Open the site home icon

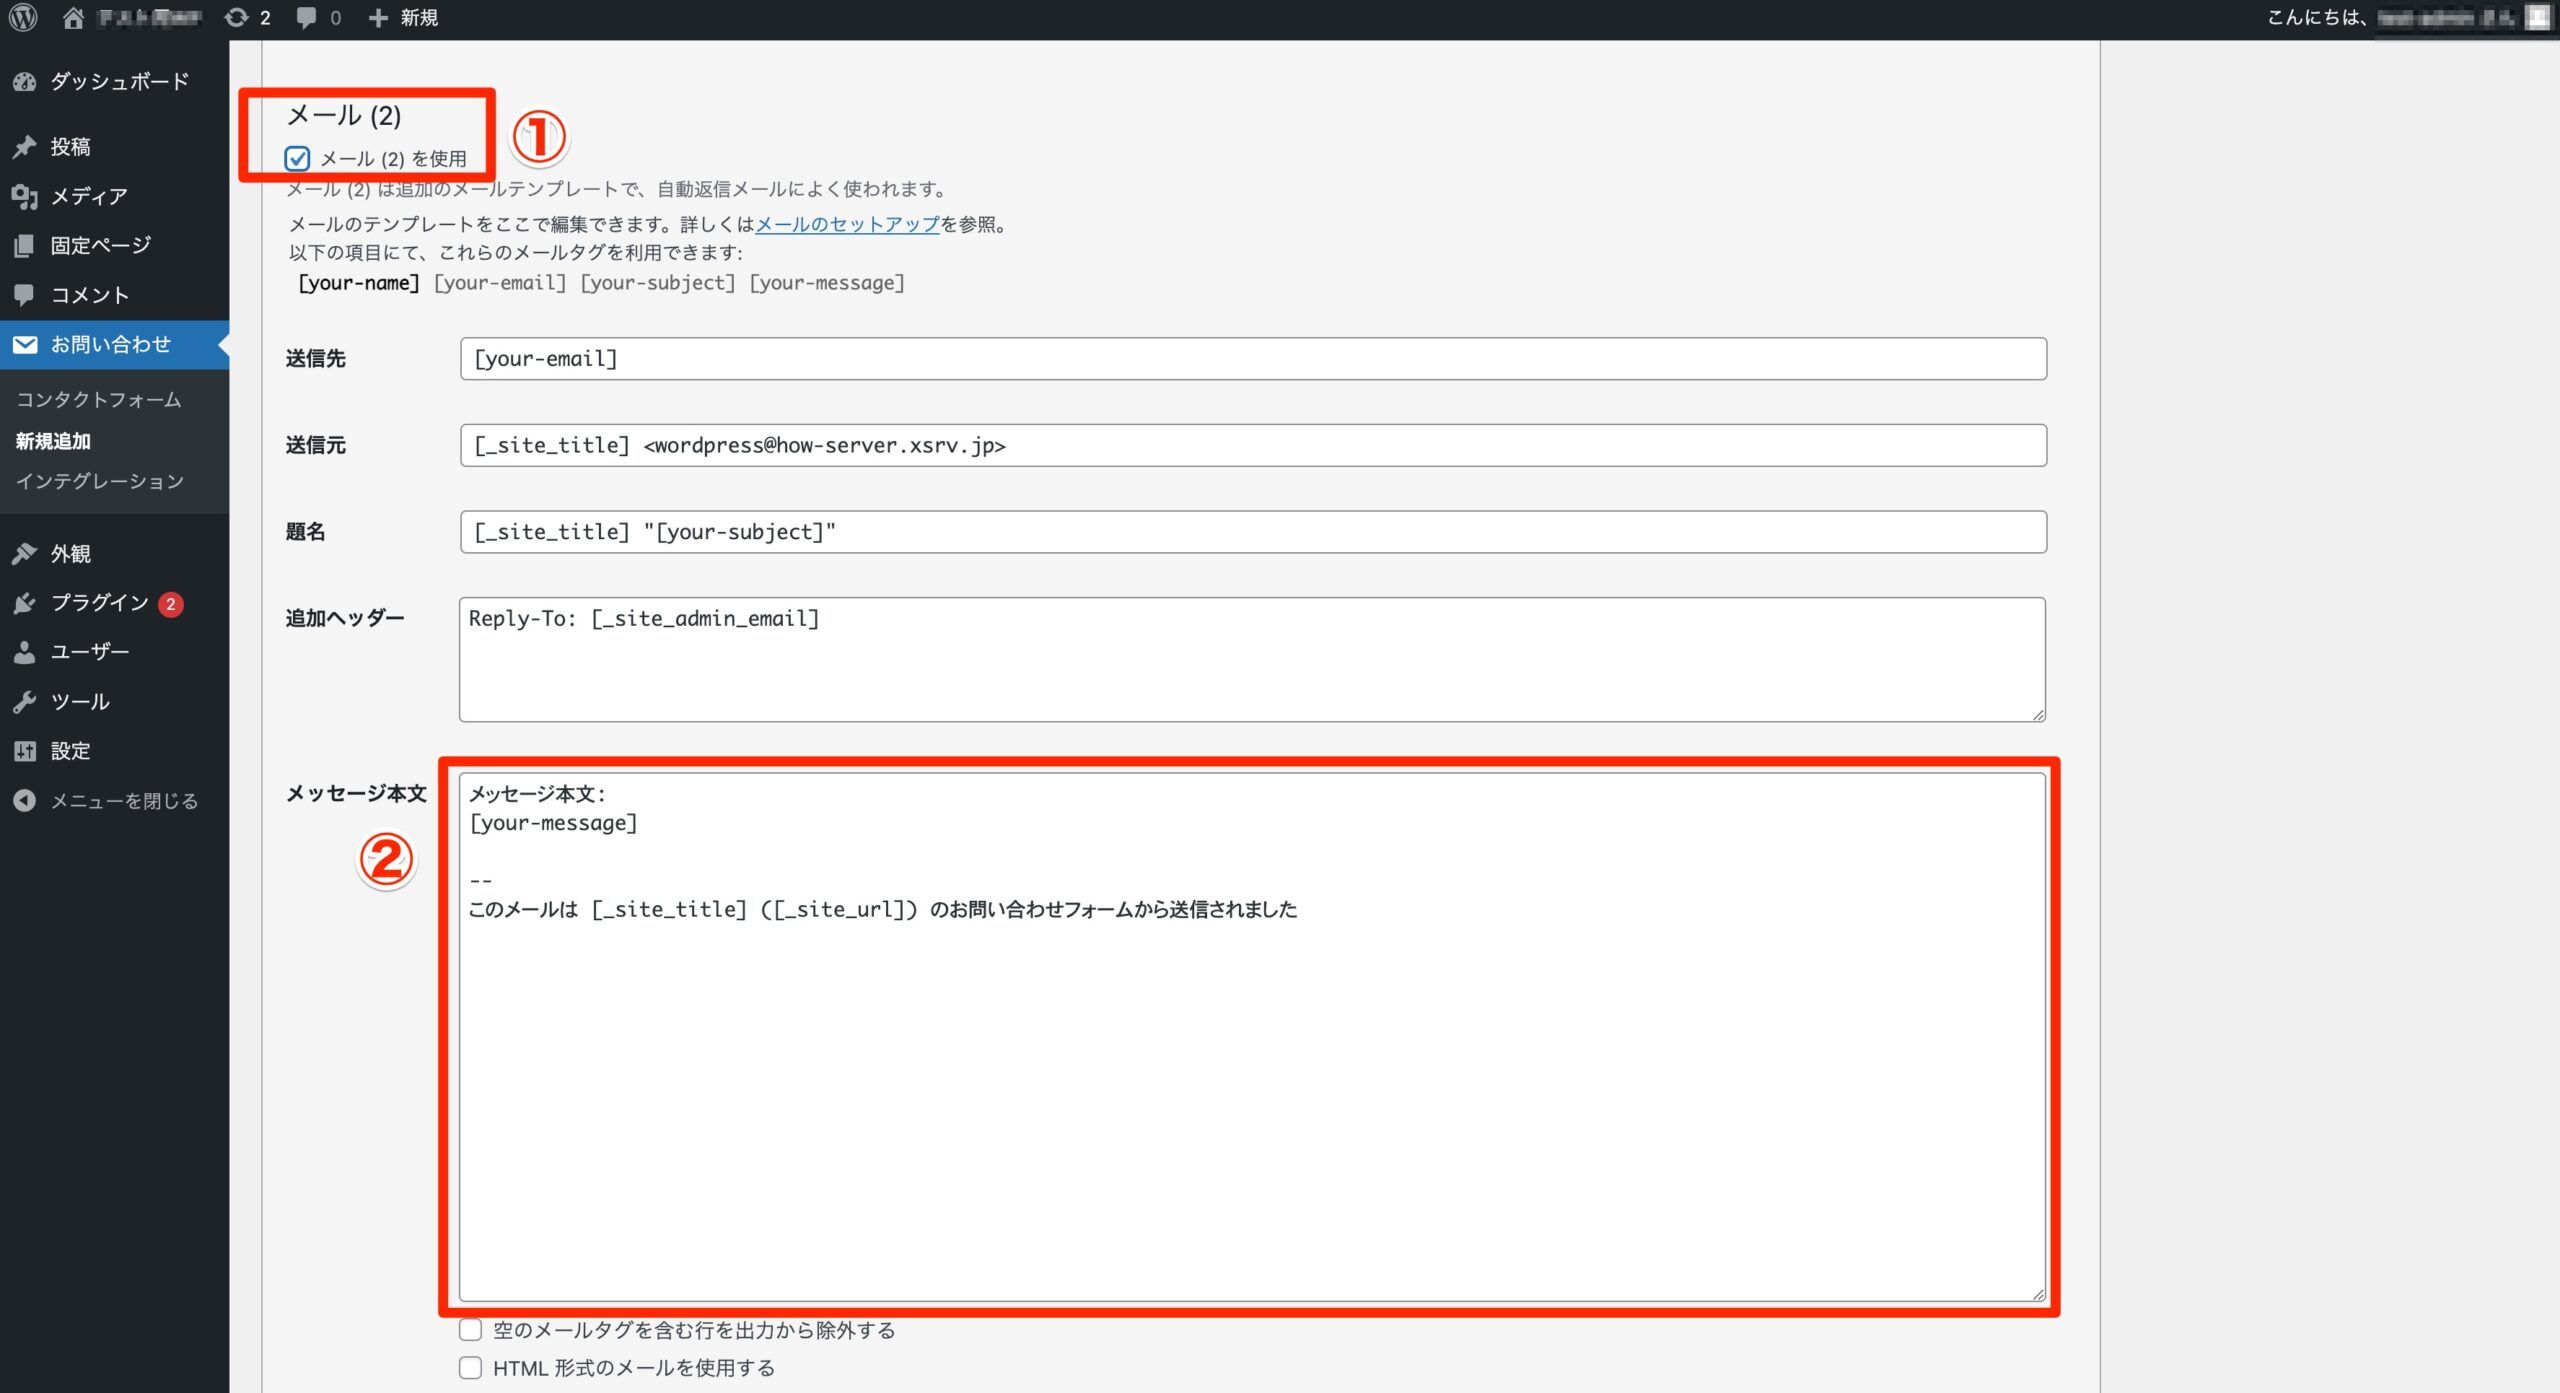(x=73, y=17)
